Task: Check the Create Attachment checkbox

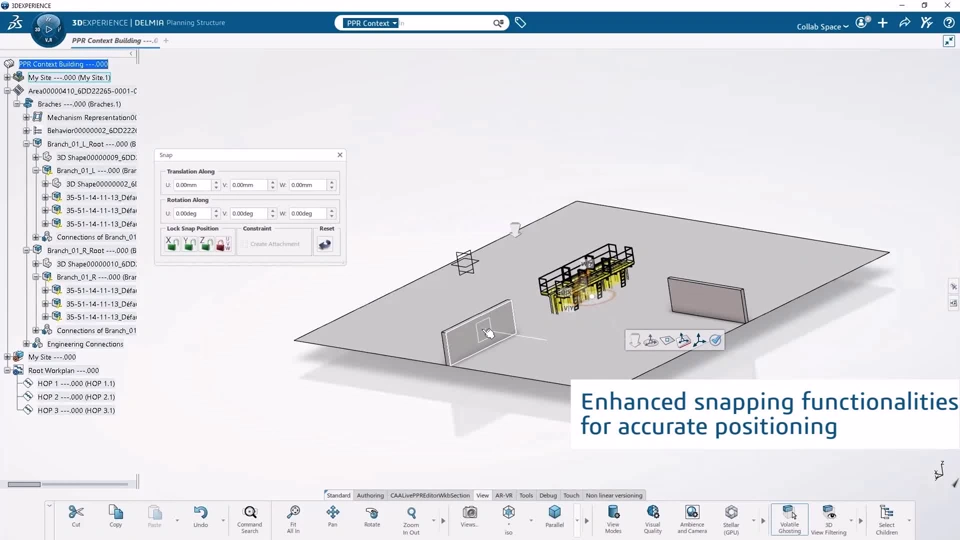Action: (245, 244)
